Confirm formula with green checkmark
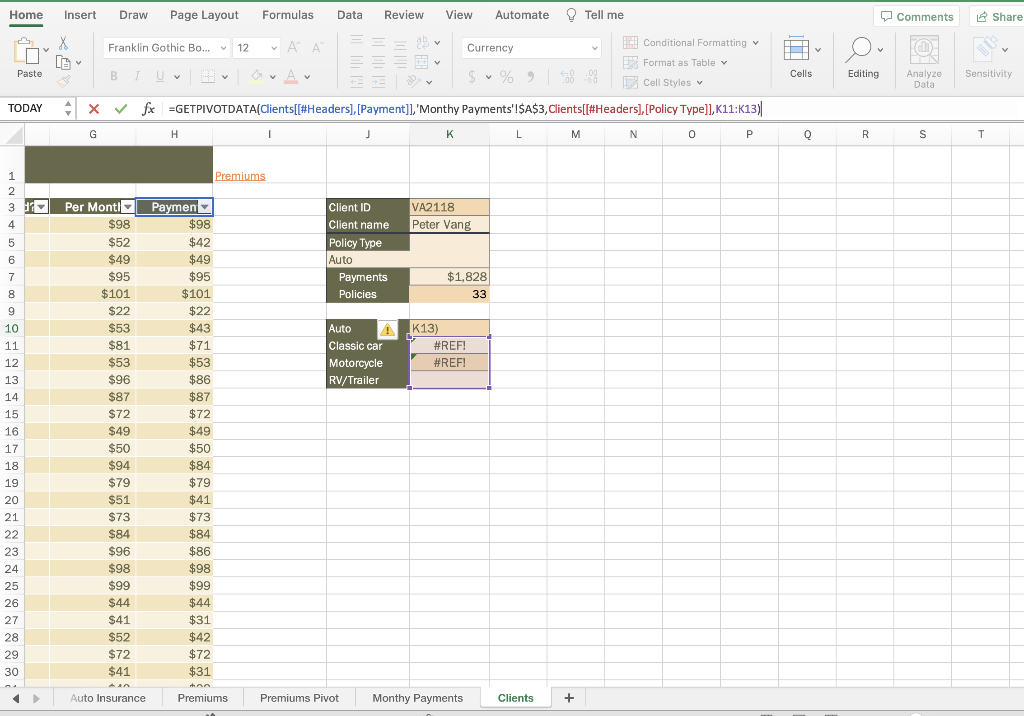 click(x=121, y=109)
